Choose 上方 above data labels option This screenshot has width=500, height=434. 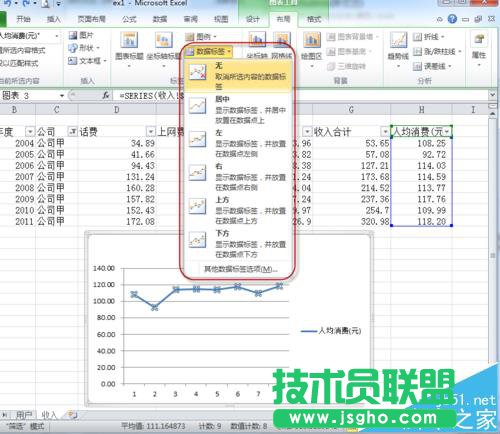[238, 210]
